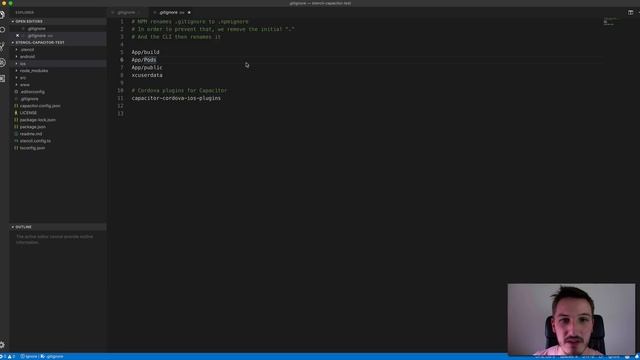Click the '.gitignore' status bar item
This screenshot has width=640, height=360.
[52, 357]
